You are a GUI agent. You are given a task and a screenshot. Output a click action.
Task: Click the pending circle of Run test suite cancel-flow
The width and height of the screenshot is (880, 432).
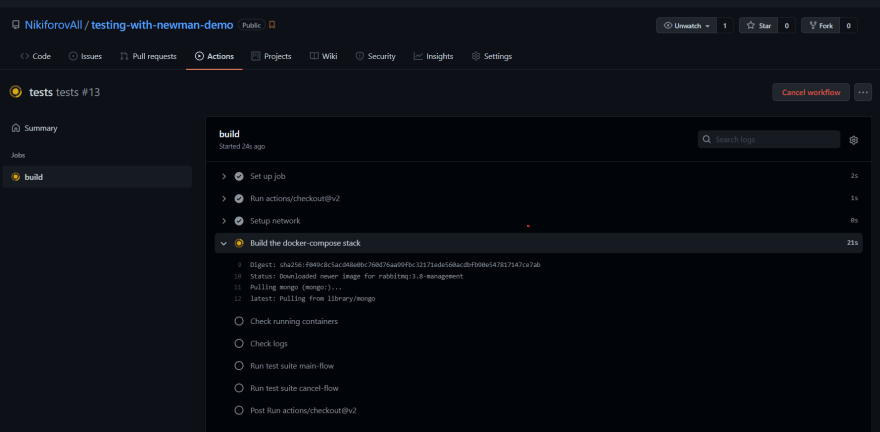(239, 388)
